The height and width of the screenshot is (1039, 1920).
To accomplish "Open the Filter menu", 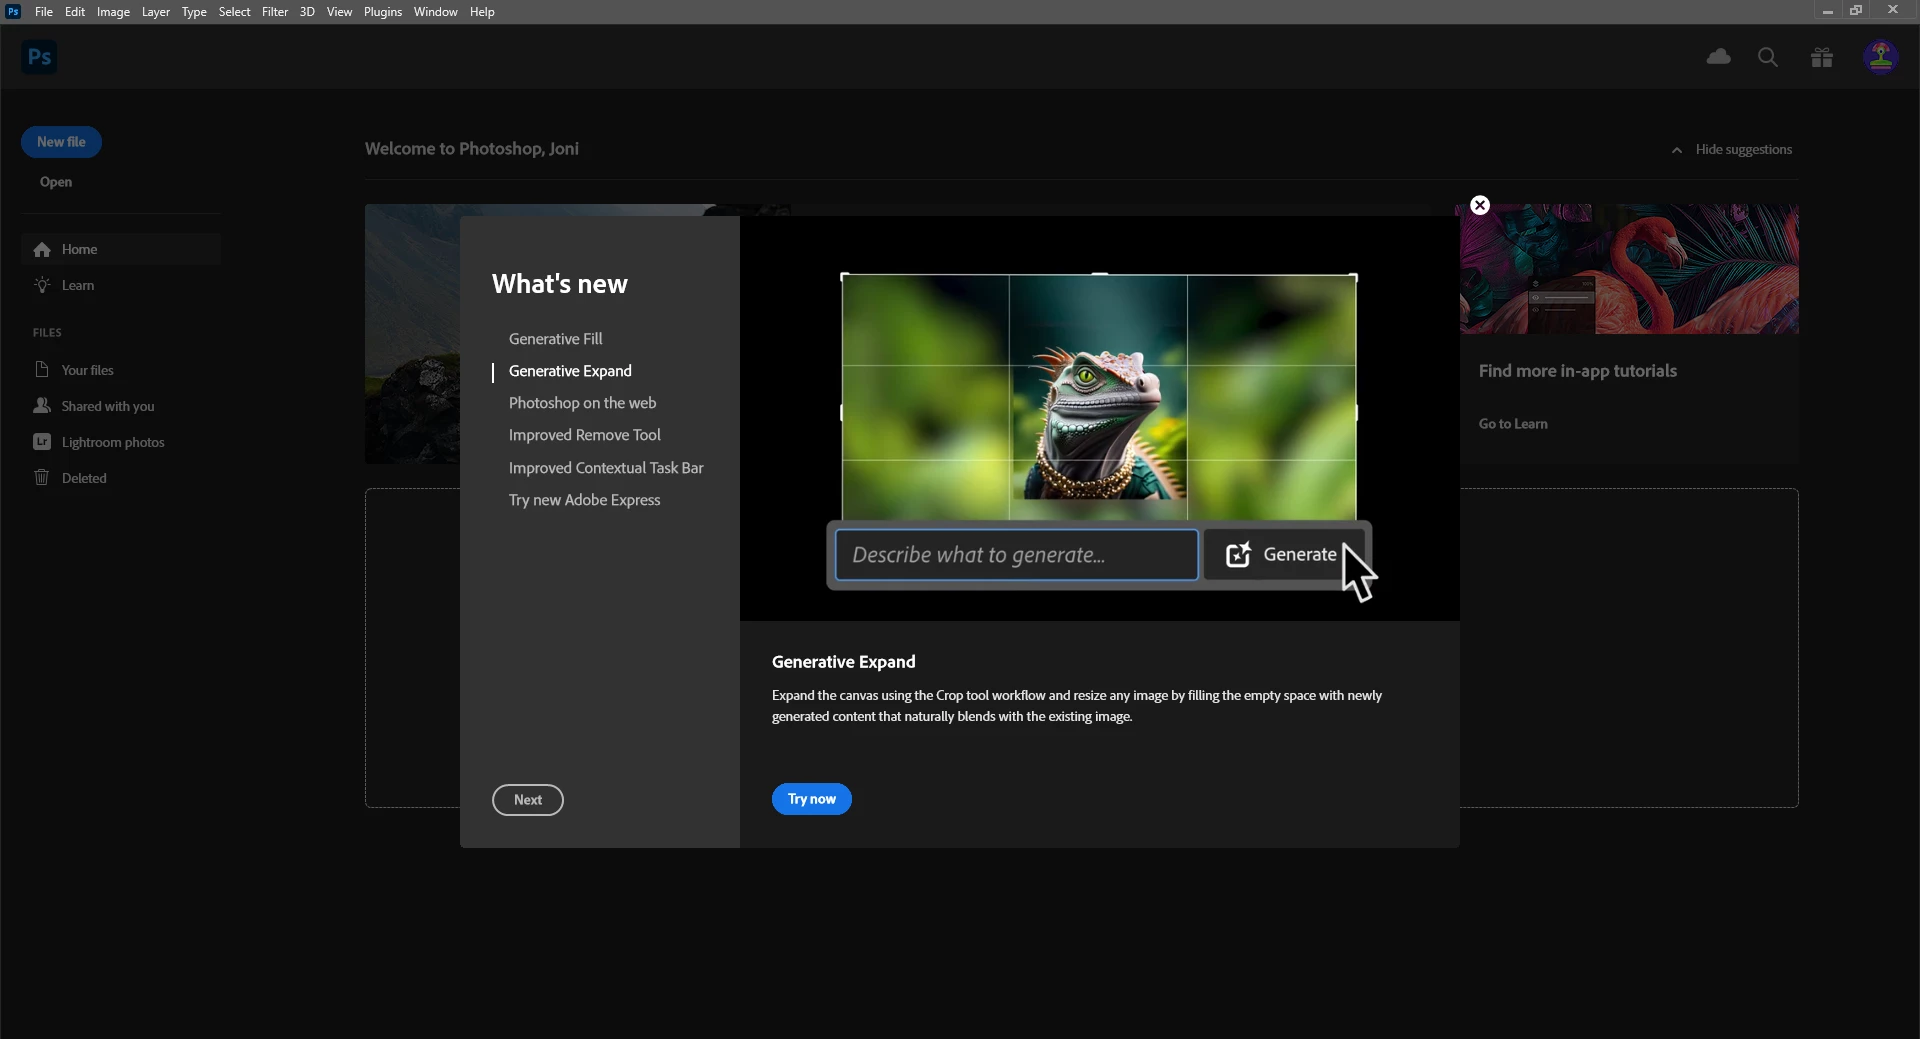I will [x=275, y=12].
